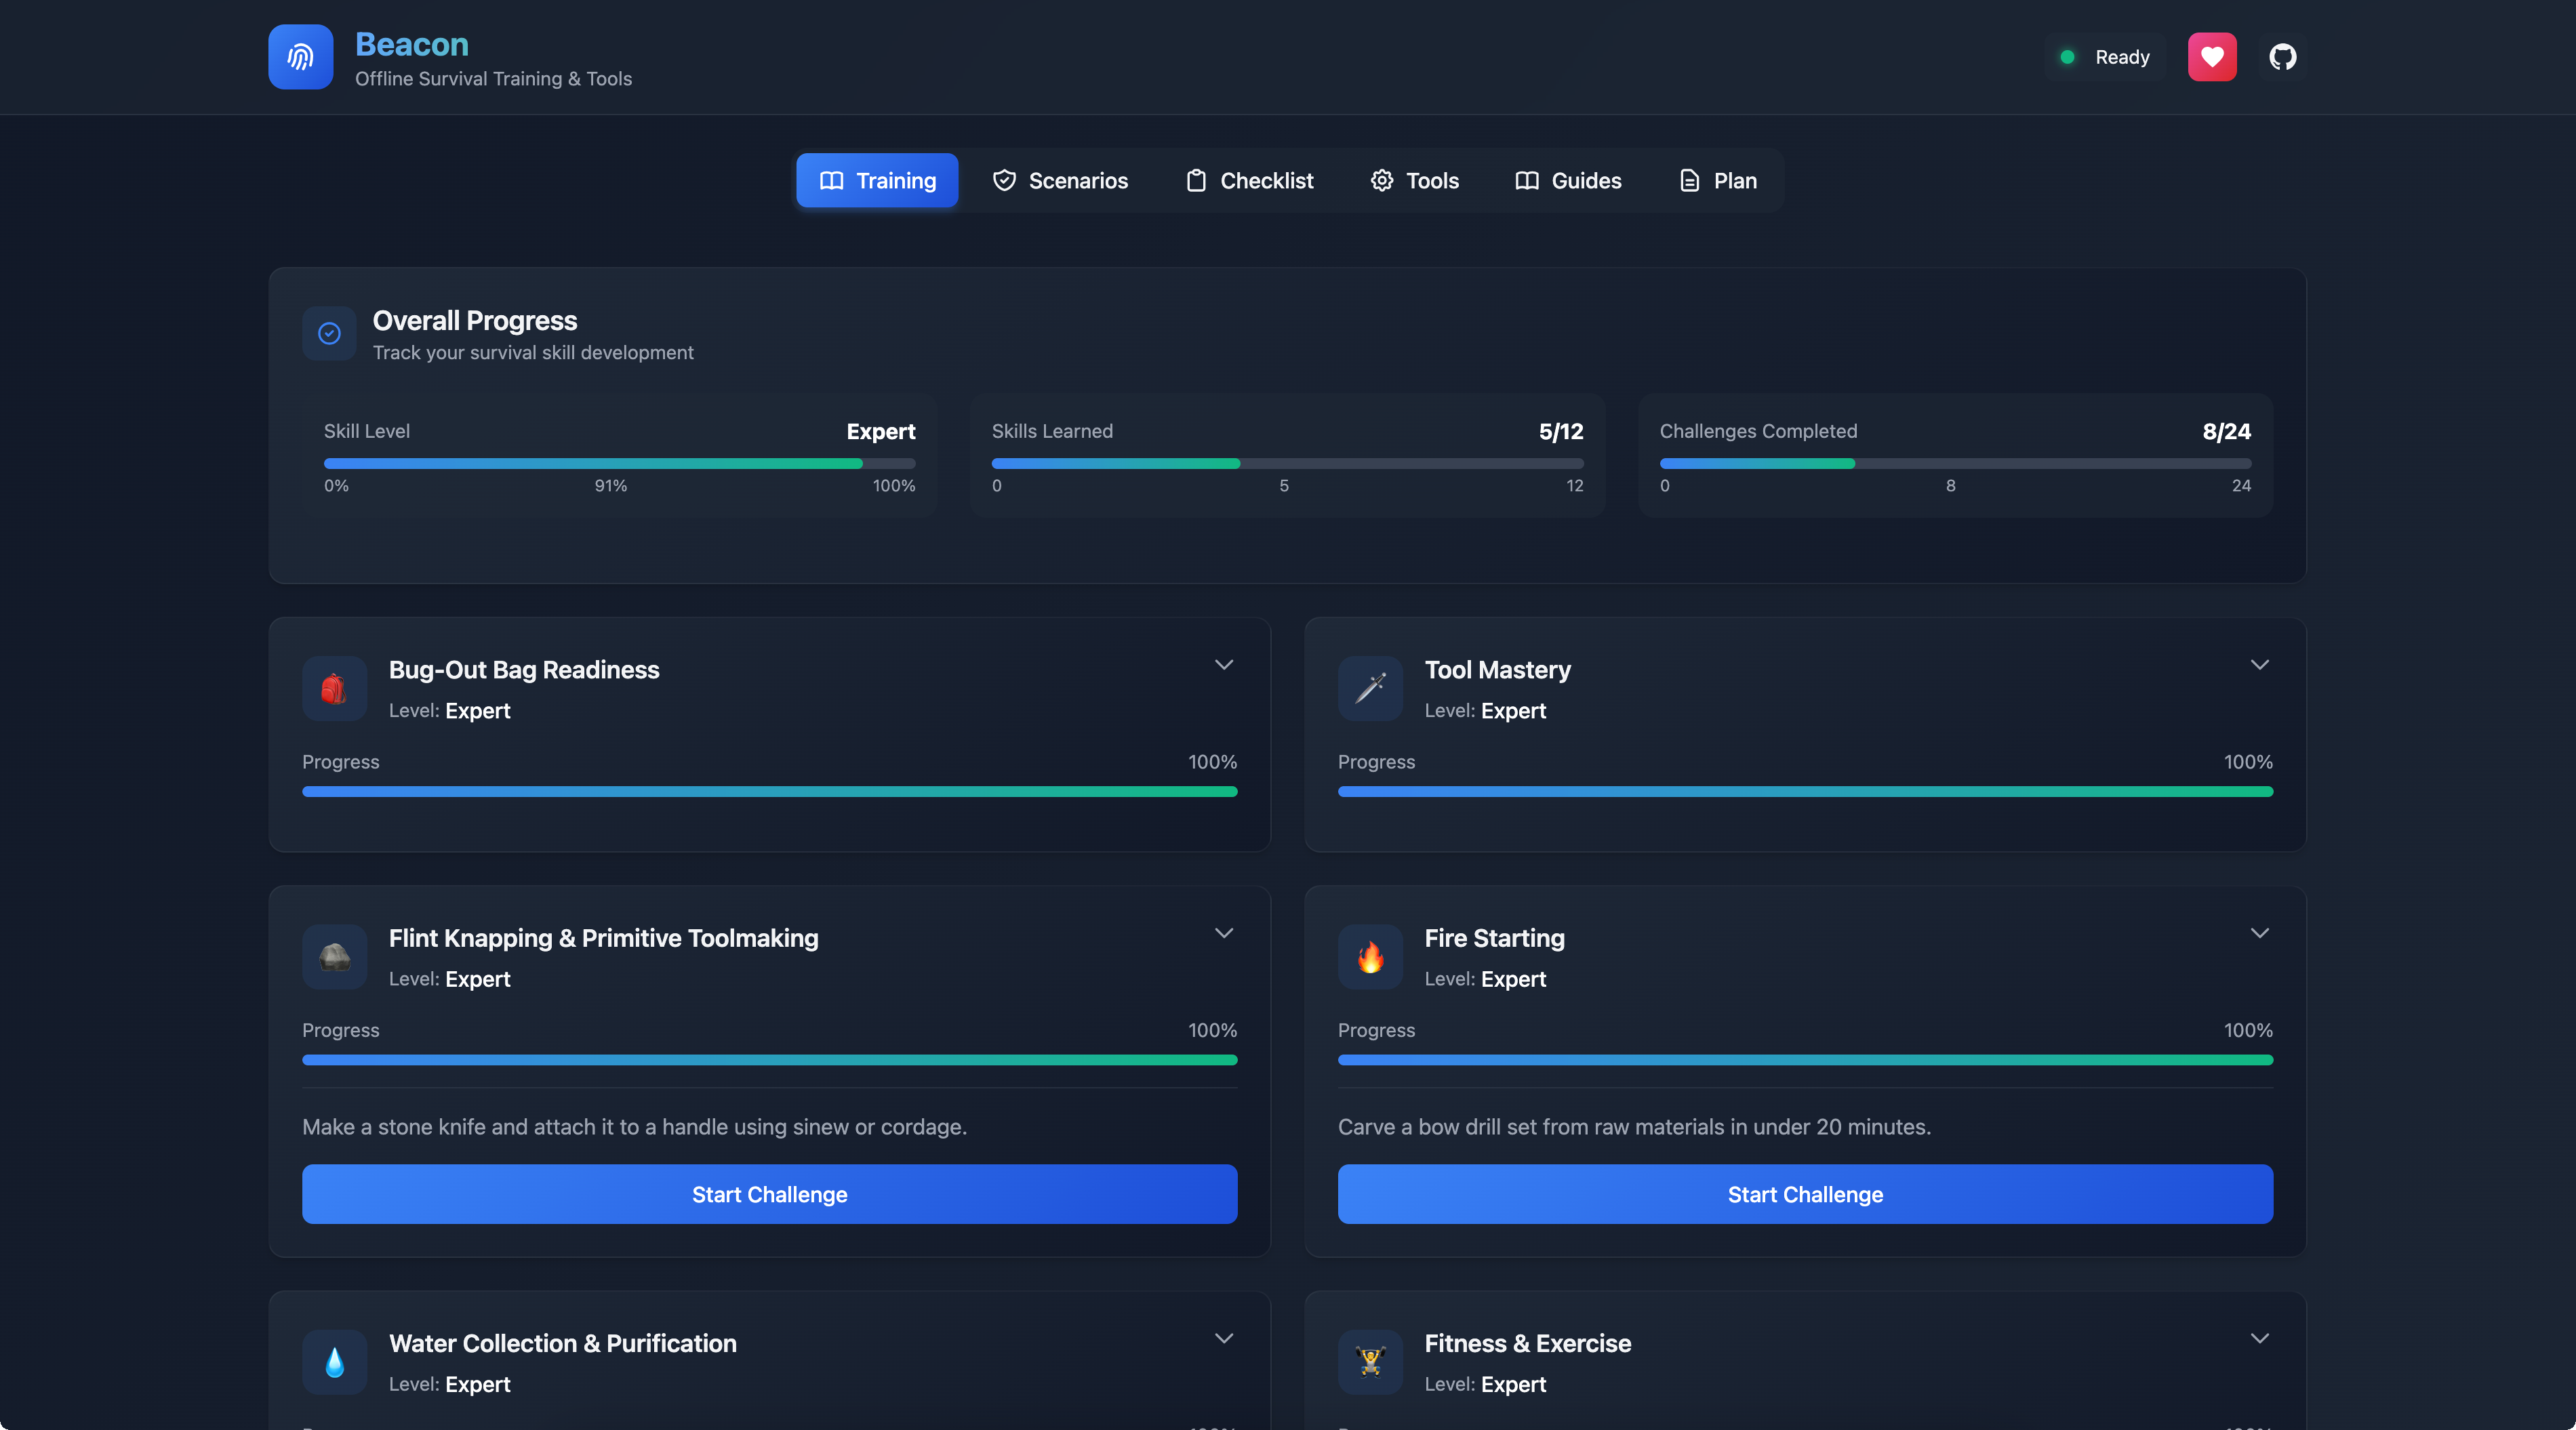This screenshot has width=2576, height=1430.
Task: Click the Skill Level progress bar
Action: [619, 464]
